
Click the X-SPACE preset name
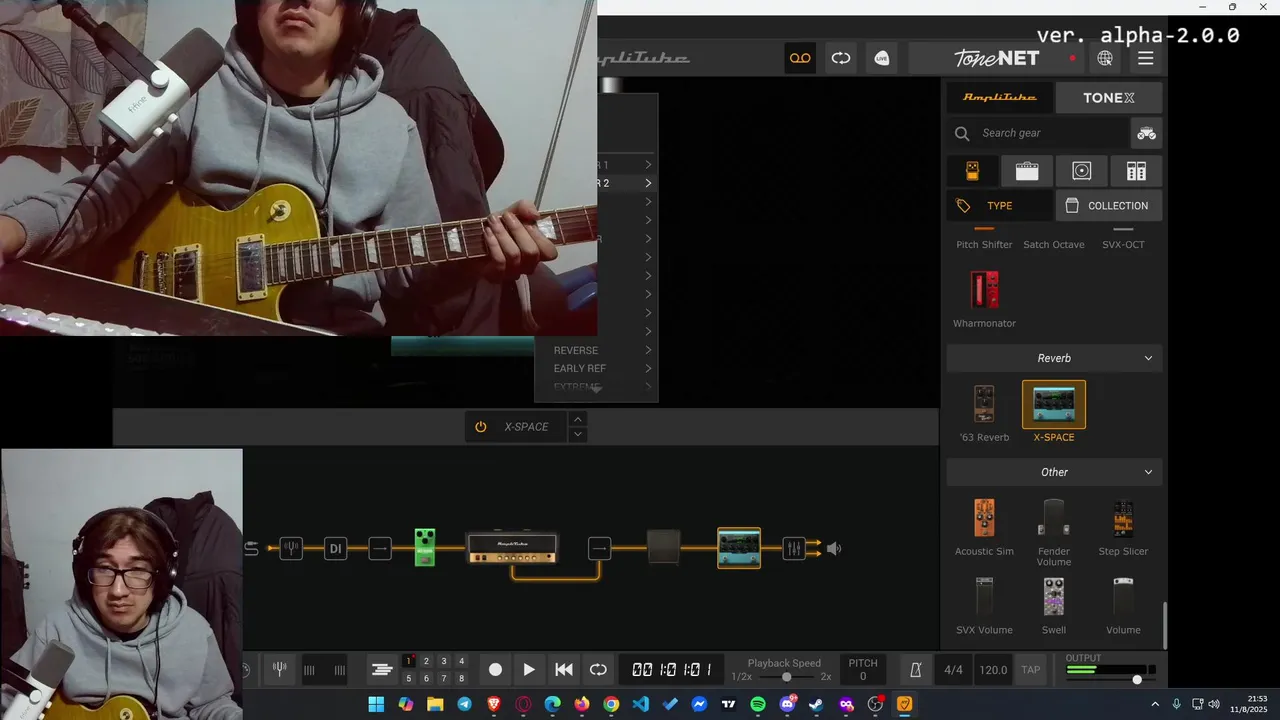[x=526, y=427]
